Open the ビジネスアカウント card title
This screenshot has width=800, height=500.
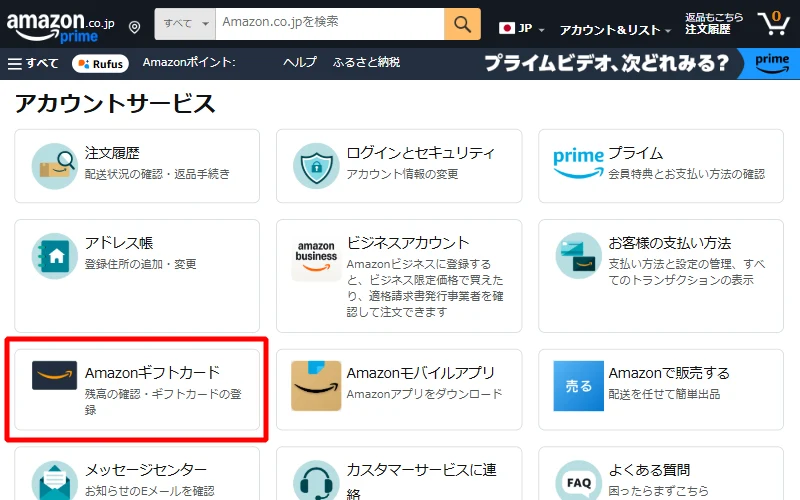(408, 243)
